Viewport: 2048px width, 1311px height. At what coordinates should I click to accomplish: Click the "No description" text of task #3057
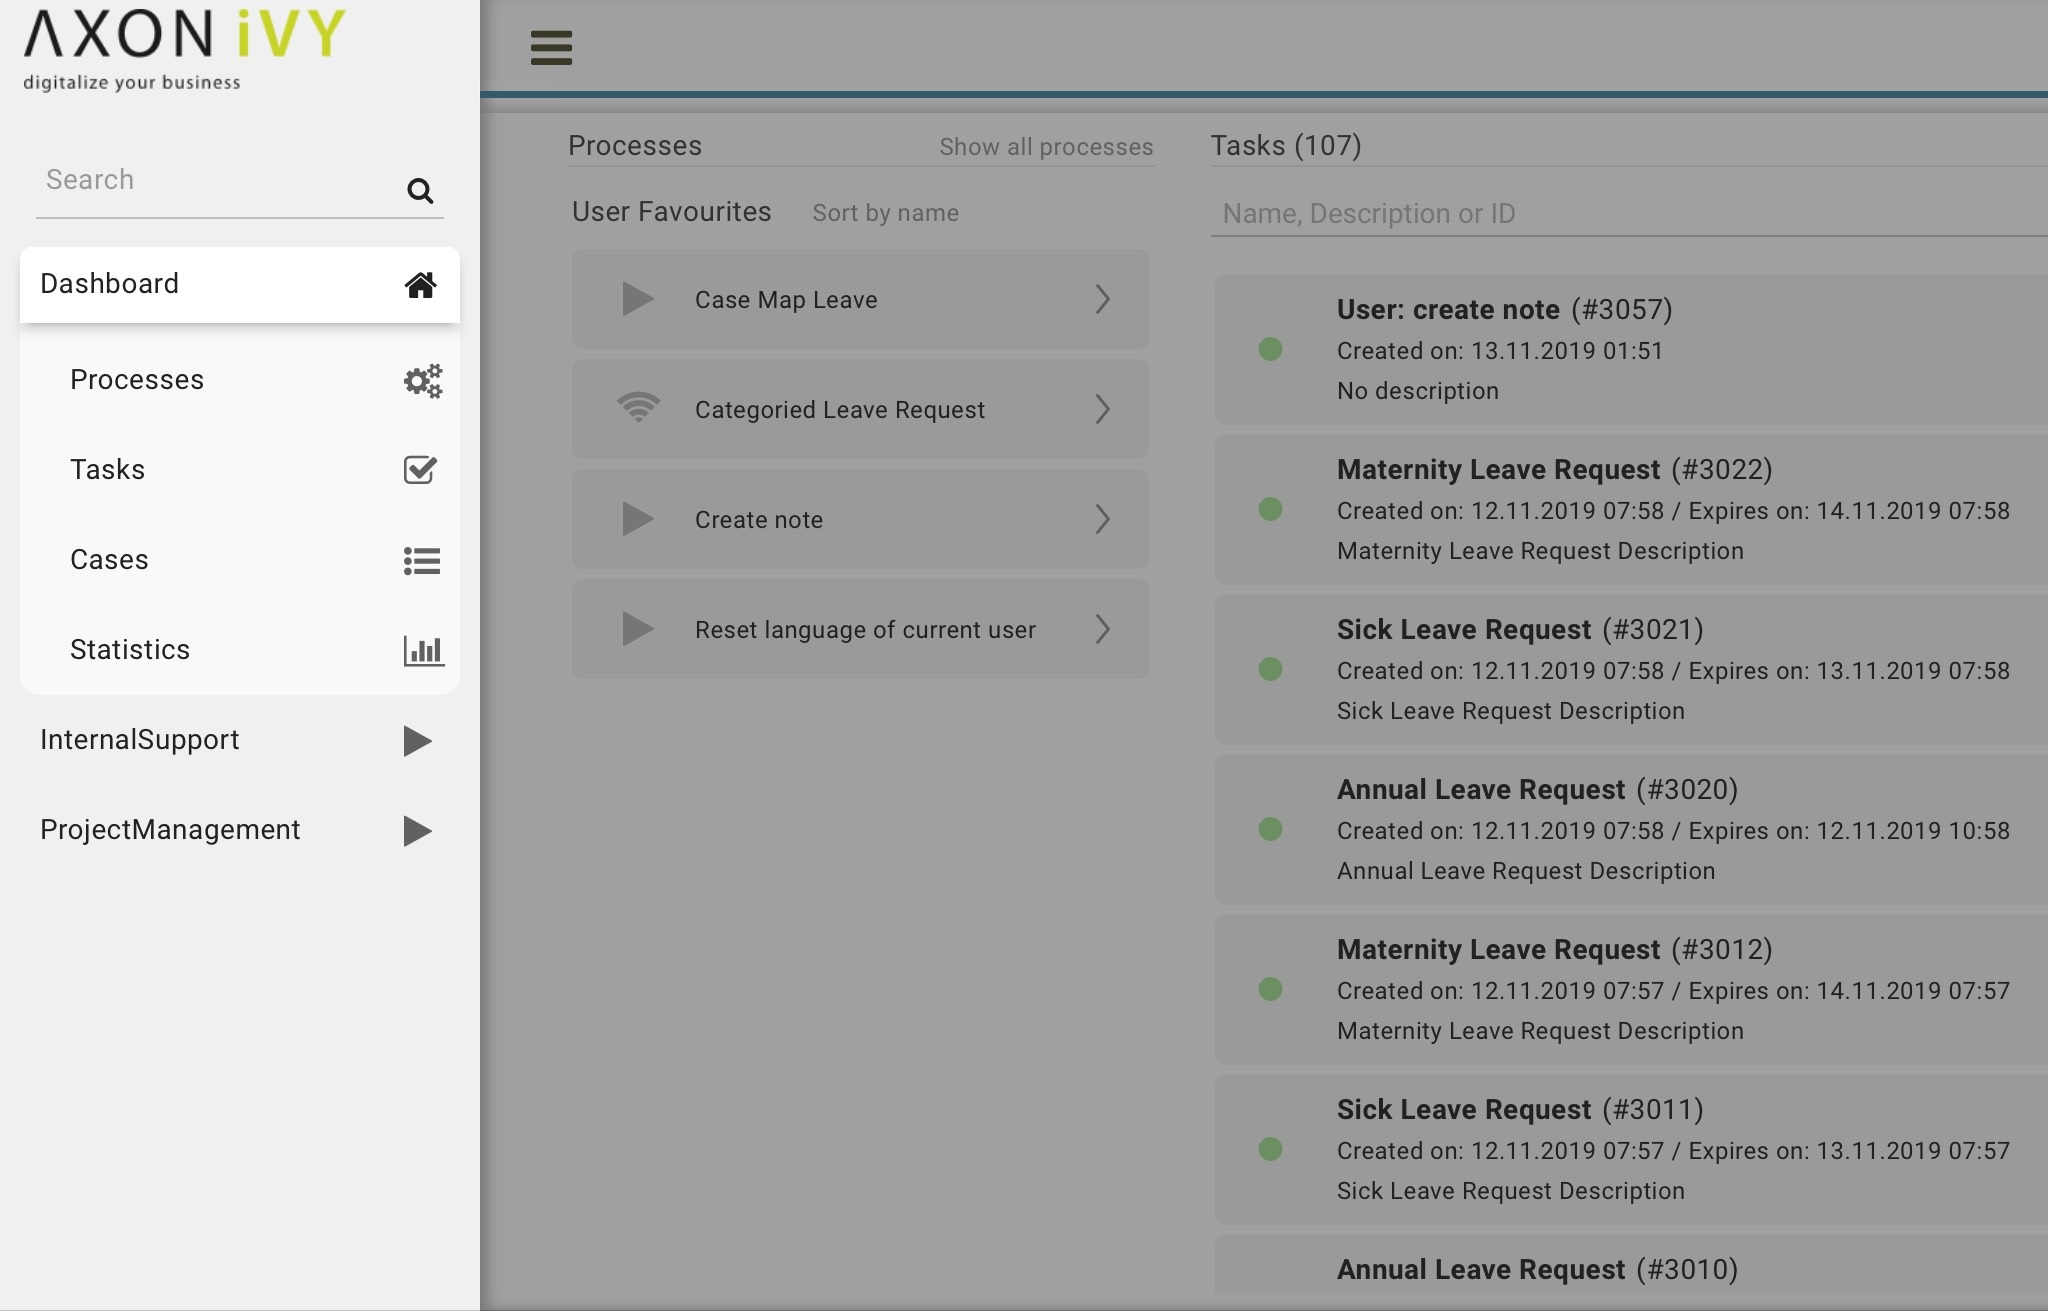1418,391
